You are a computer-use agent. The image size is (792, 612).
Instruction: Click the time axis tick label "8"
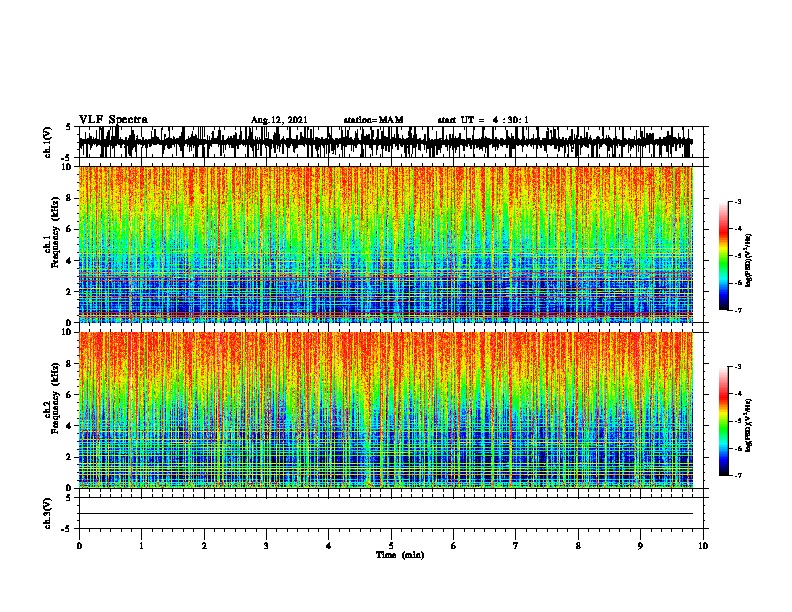[x=578, y=546]
